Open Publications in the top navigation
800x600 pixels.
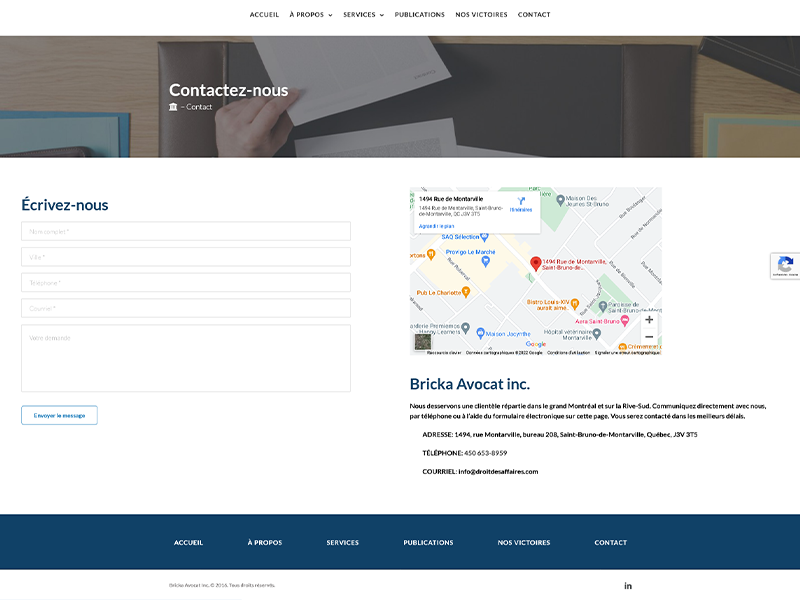coord(420,15)
